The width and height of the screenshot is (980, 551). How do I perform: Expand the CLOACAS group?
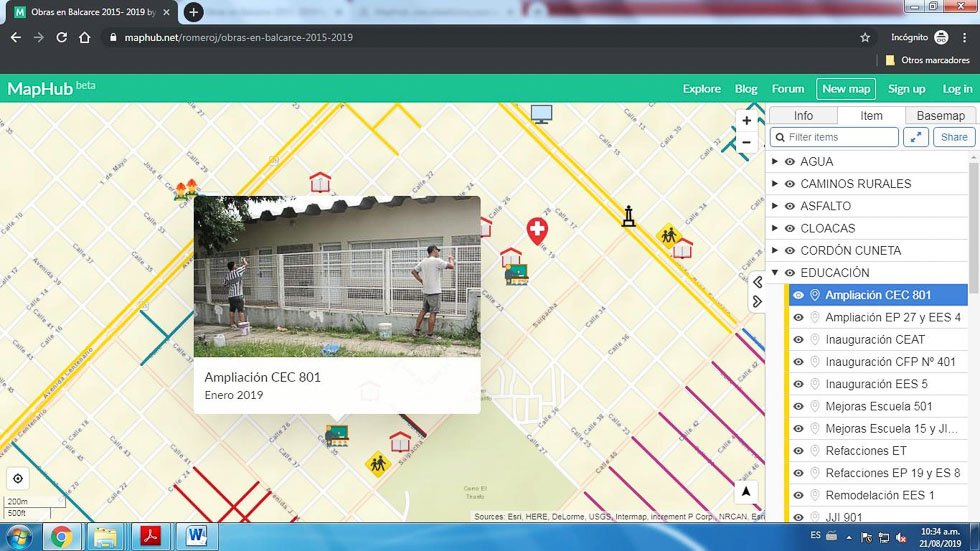(775, 228)
